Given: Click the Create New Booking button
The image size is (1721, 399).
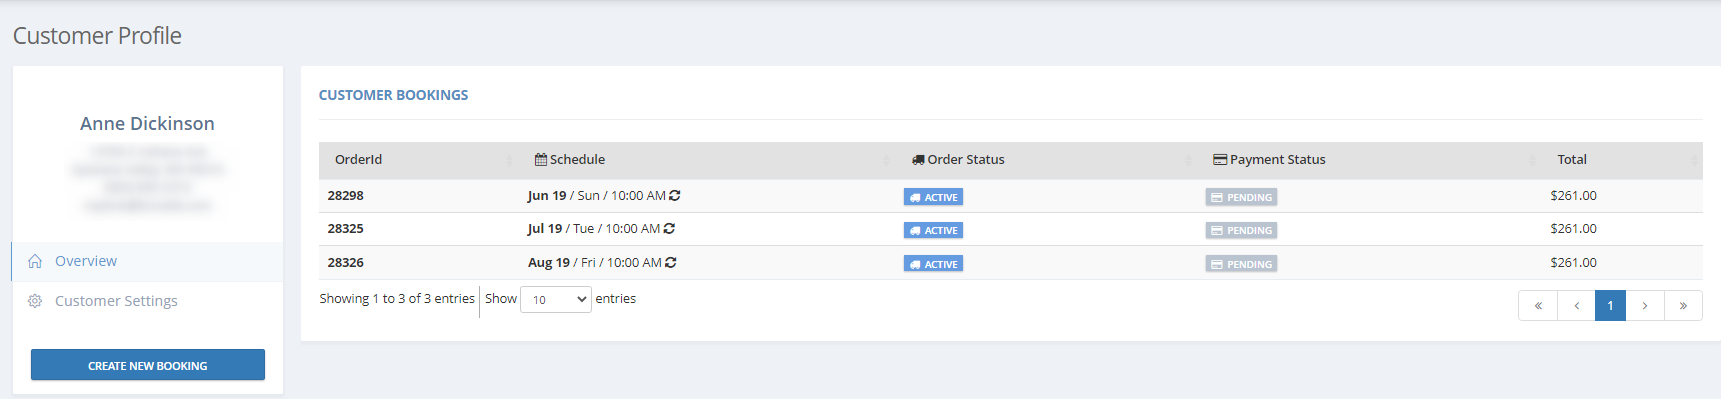Looking at the screenshot, I should tap(148, 365).
